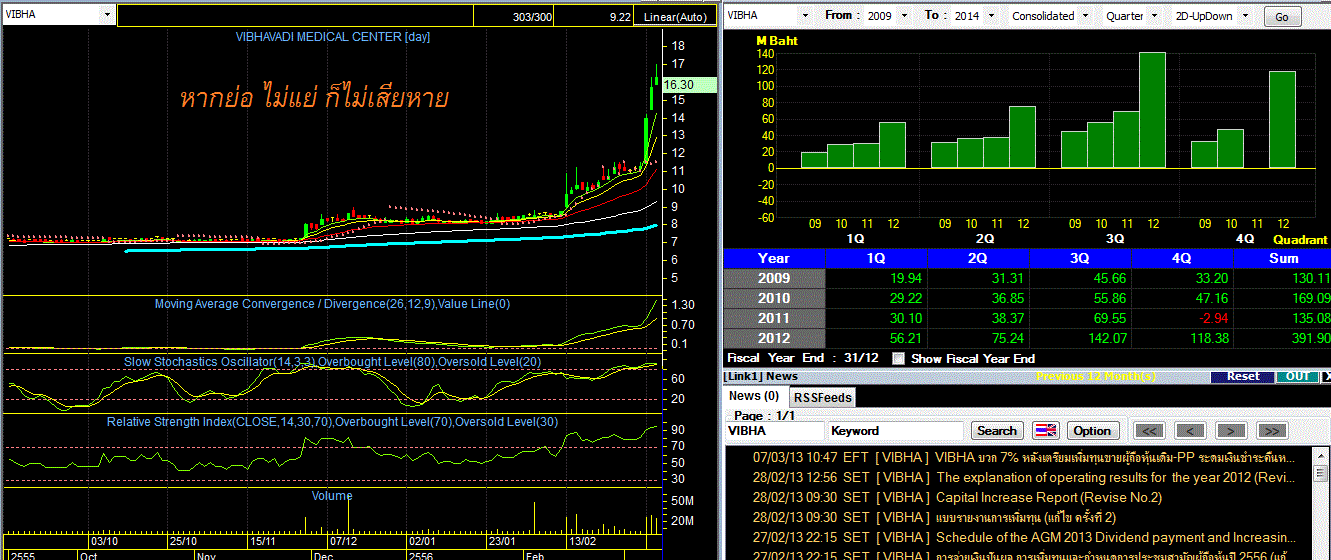
Task: Click the Keyword input field
Action: pos(896,430)
